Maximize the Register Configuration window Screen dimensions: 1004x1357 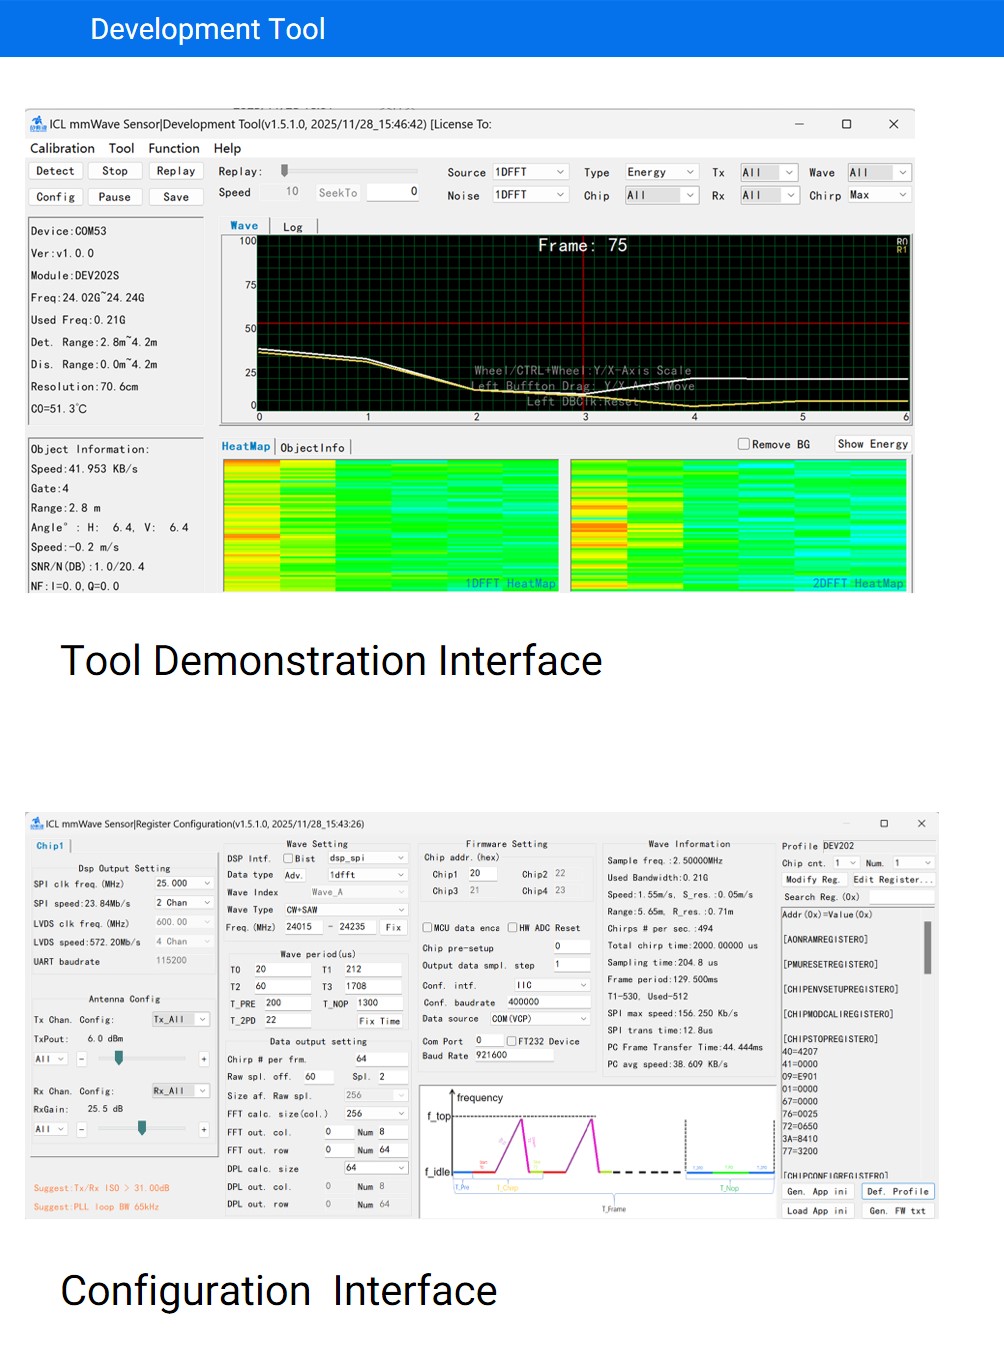pos(884,824)
